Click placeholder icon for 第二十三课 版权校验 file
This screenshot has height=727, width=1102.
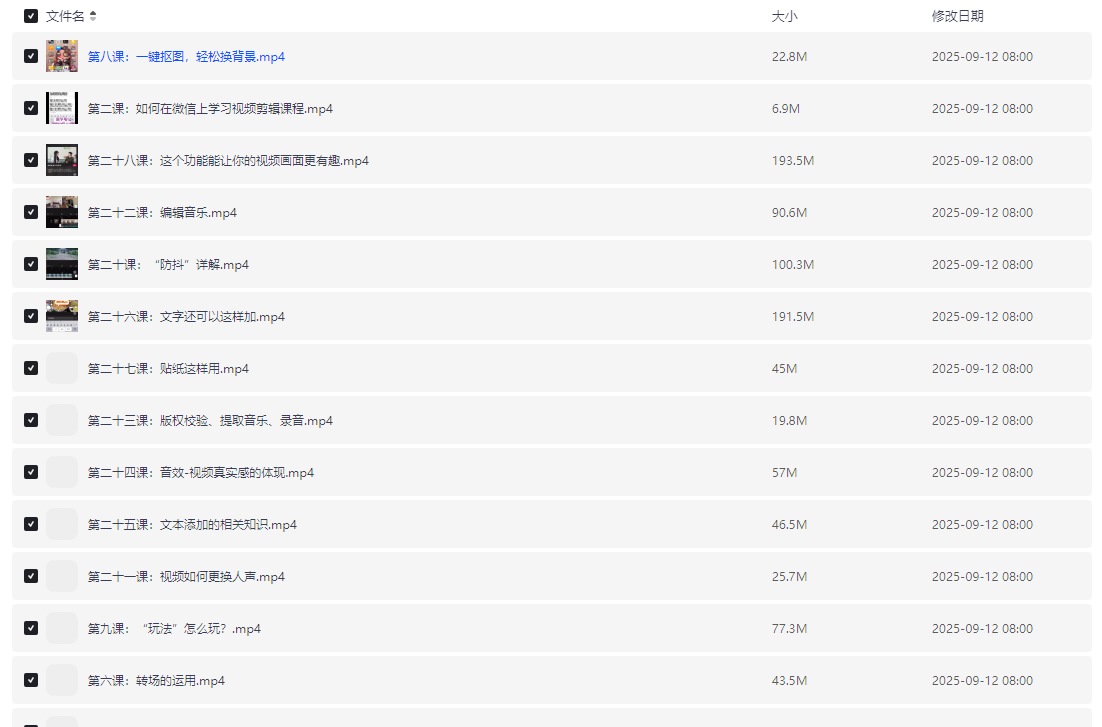click(x=62, y=420)
